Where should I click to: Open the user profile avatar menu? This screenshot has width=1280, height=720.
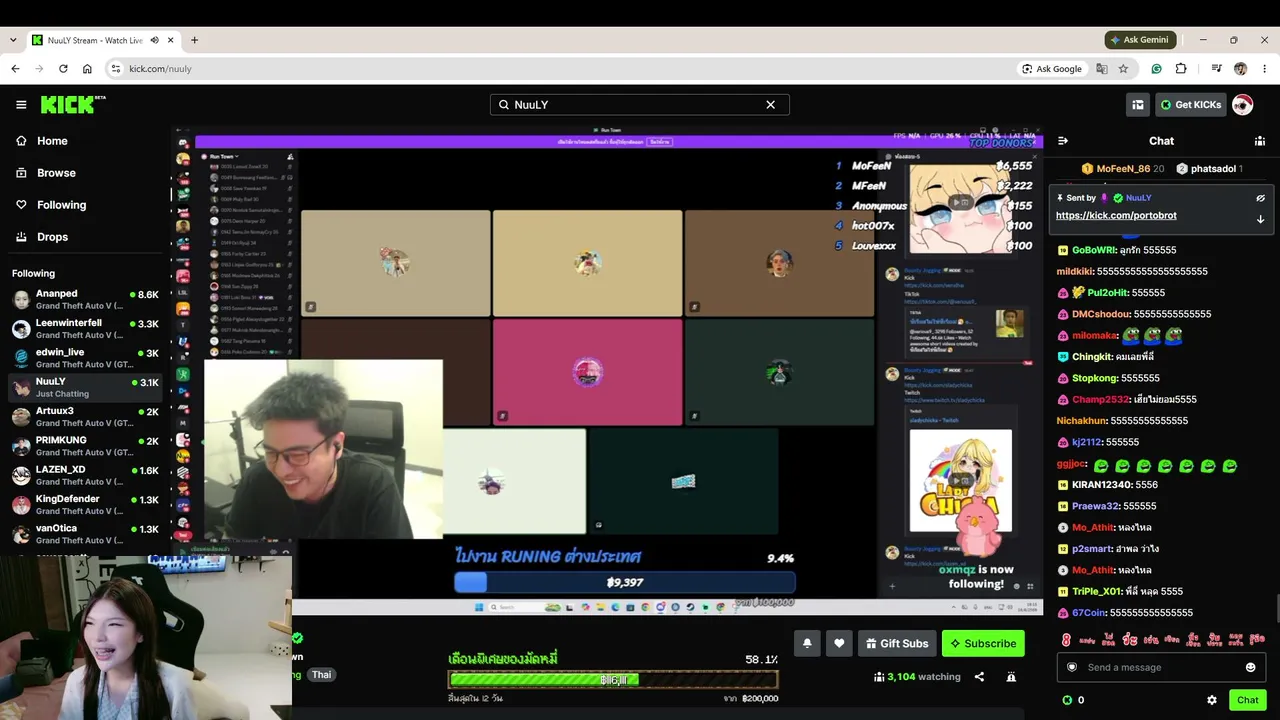1242,105
